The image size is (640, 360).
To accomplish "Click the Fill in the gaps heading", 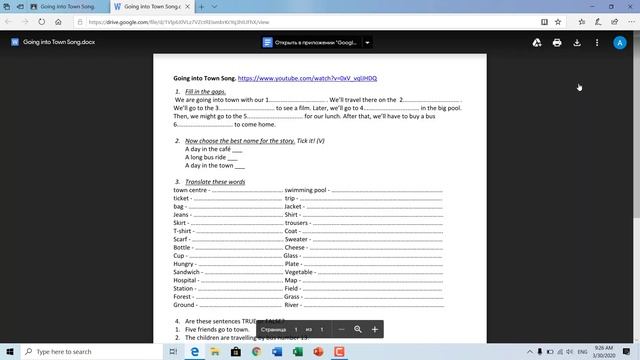I will (205, 91).
